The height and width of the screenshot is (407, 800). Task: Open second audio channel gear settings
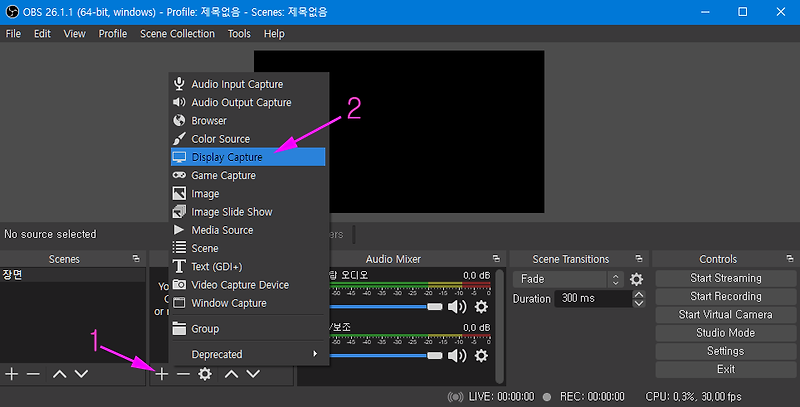(481, 355)
